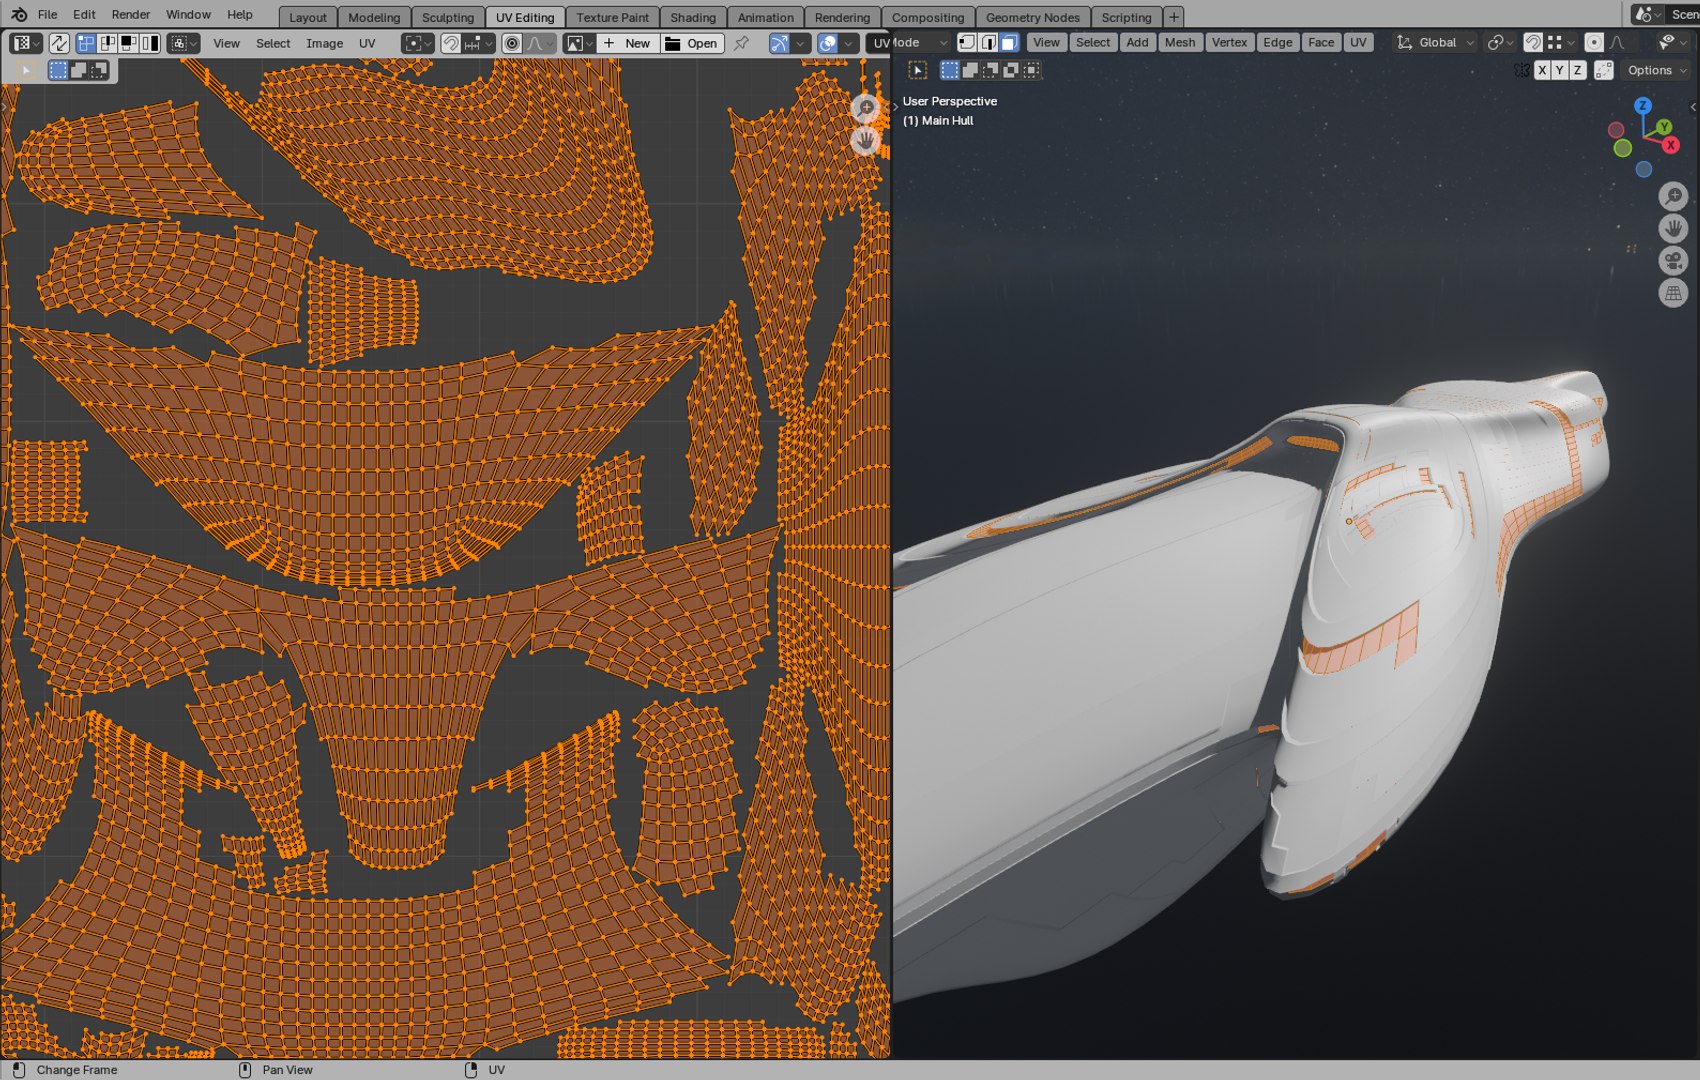Click New image button
1700x1080 pixels.
(628, 43)
